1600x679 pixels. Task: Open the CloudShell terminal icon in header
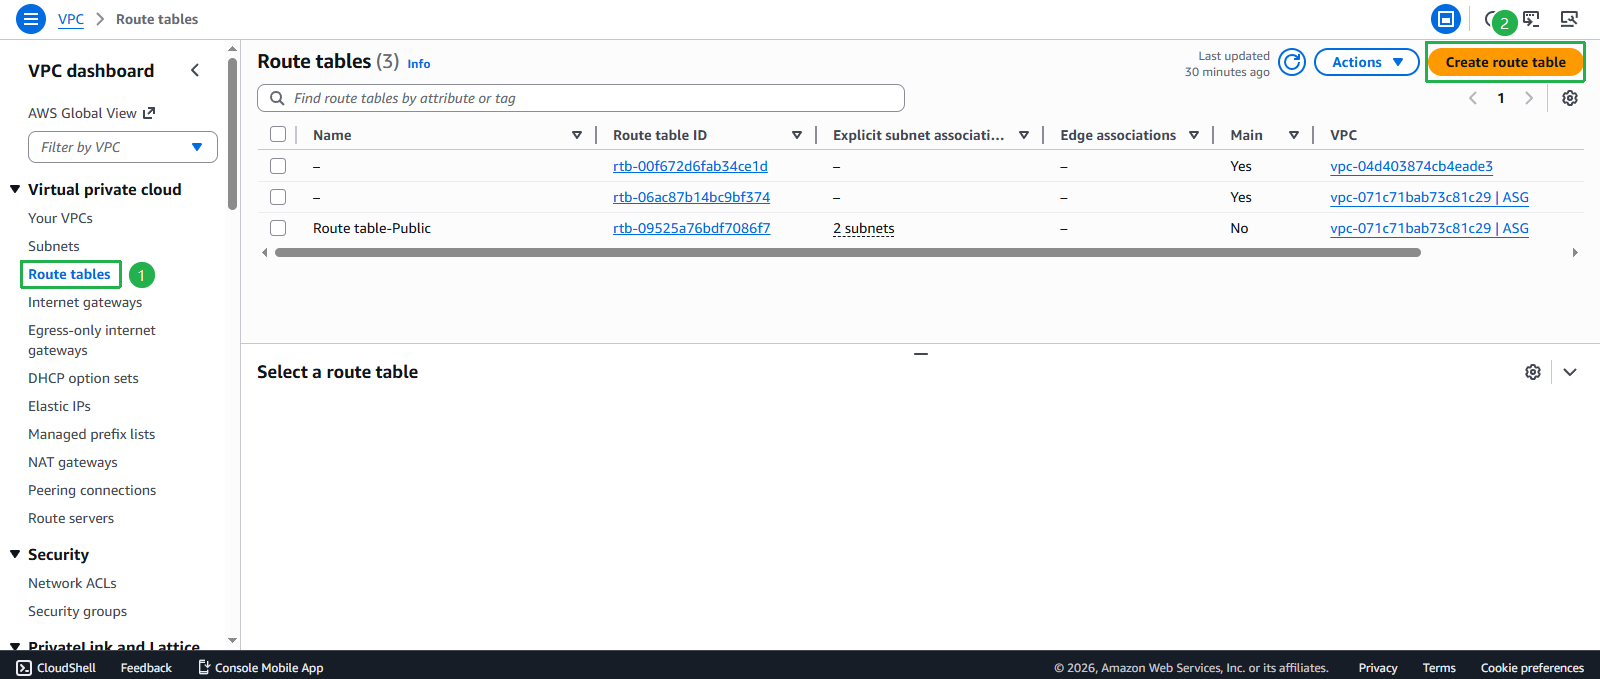coord(1532,18)
